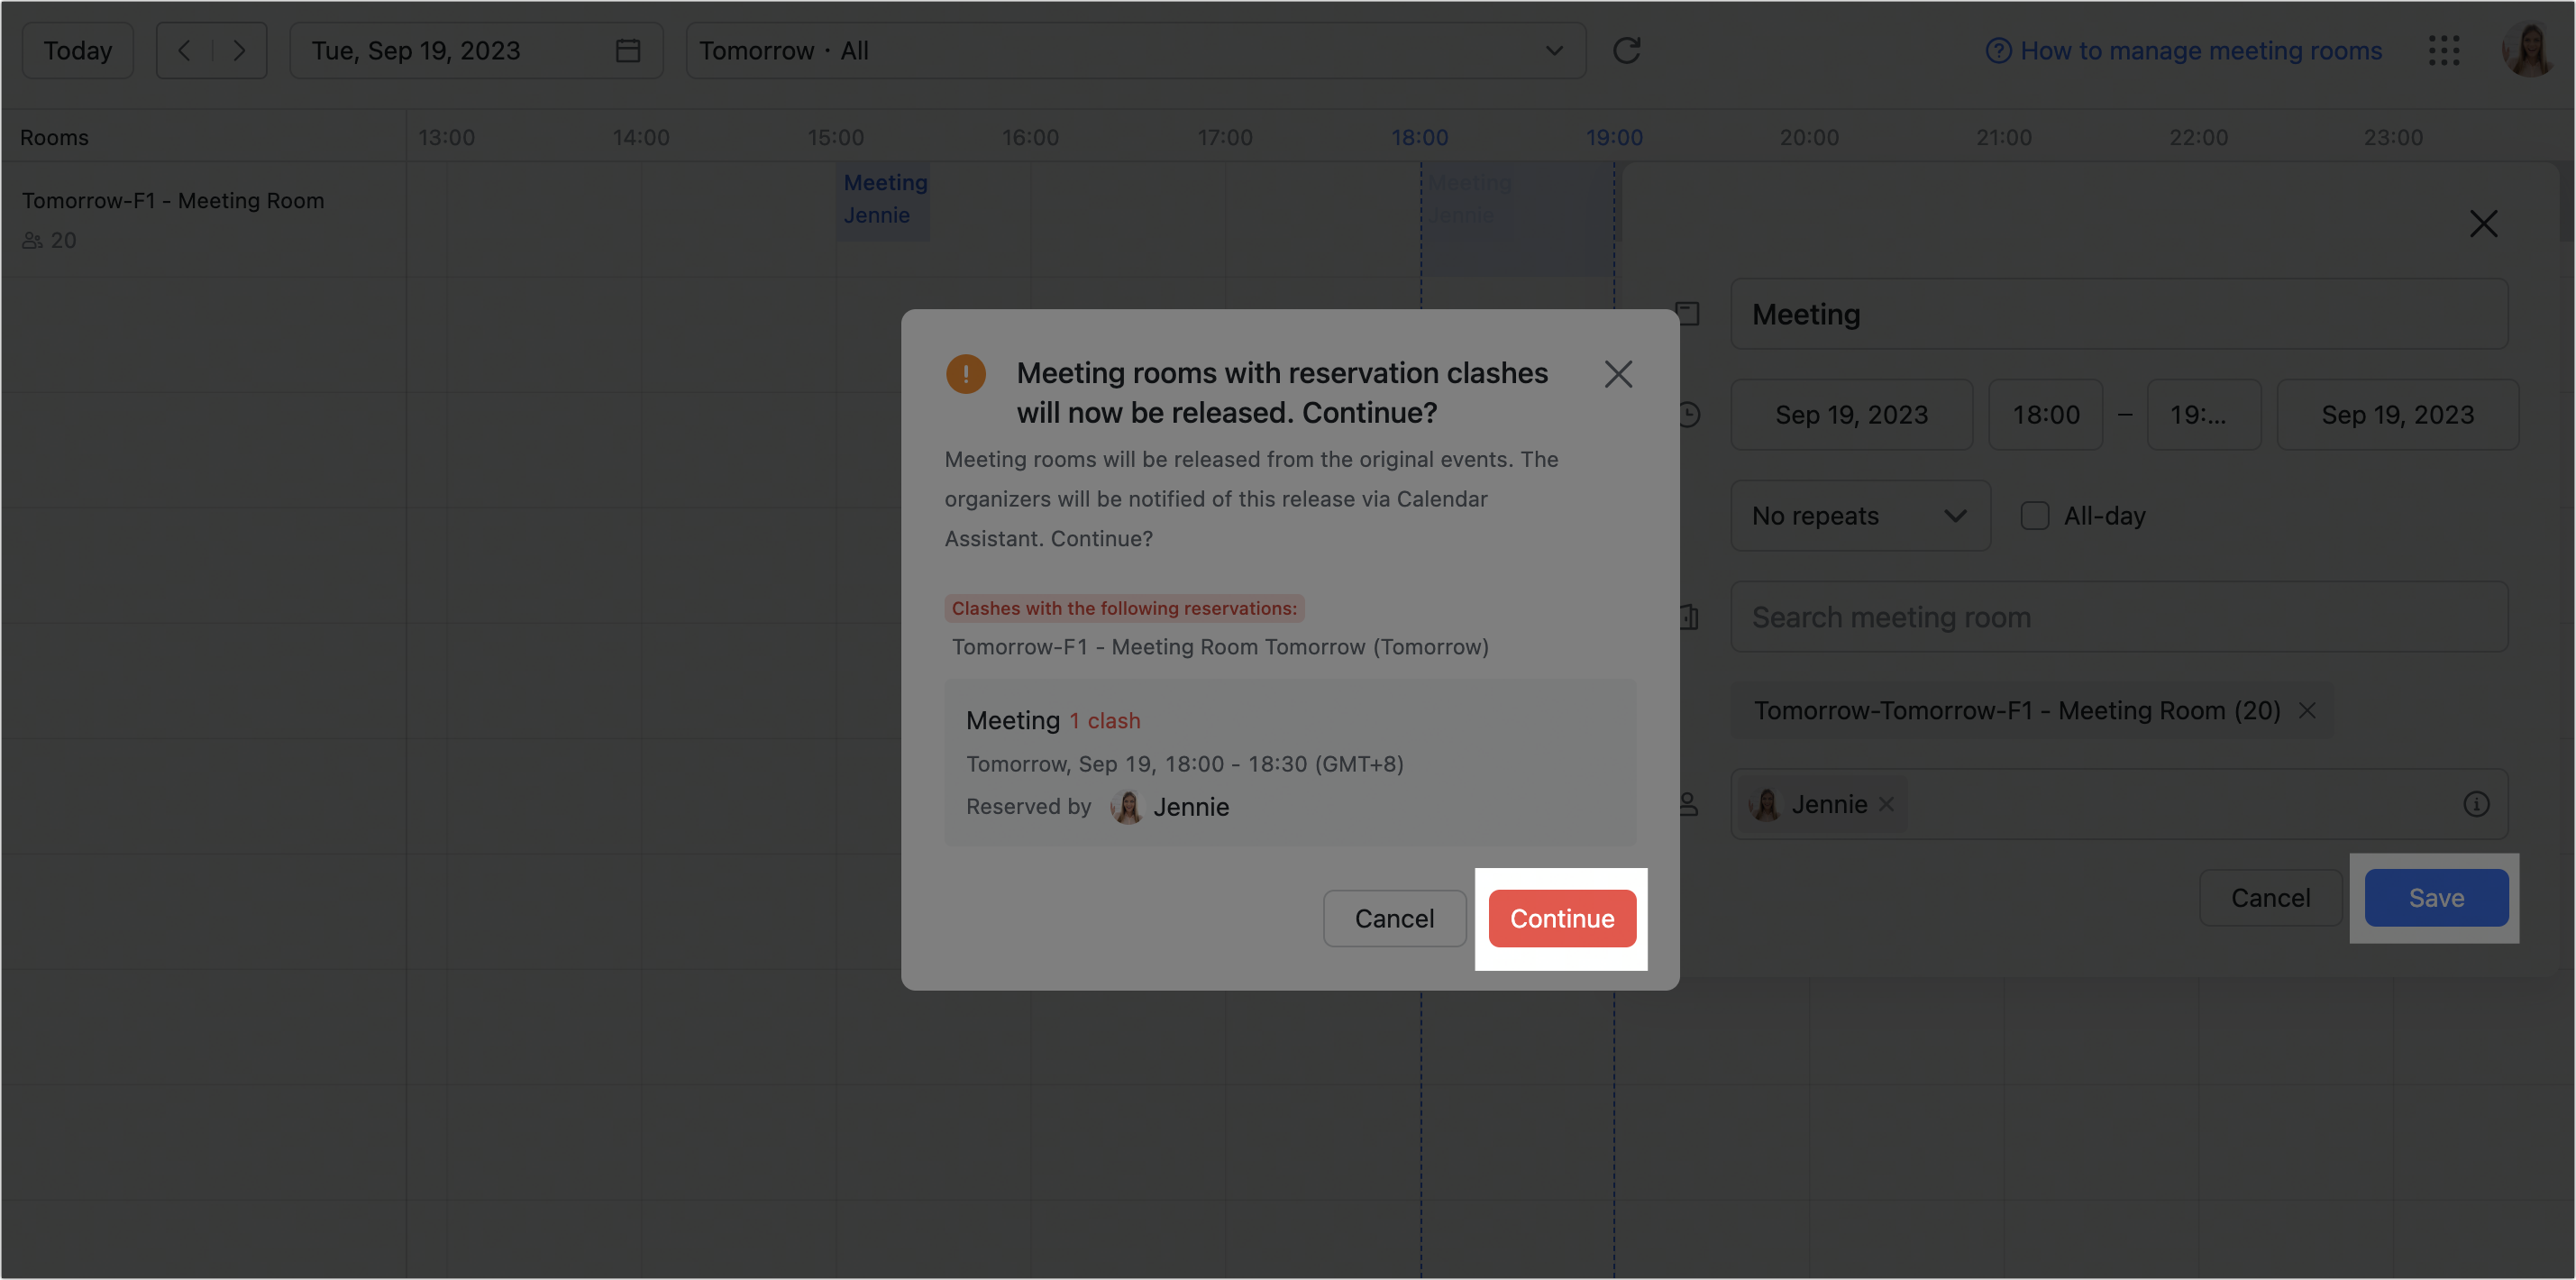This screenshot has height=1280, width=2576.
Task: Click Save on the event details panel
Action: click(2435, 897)
